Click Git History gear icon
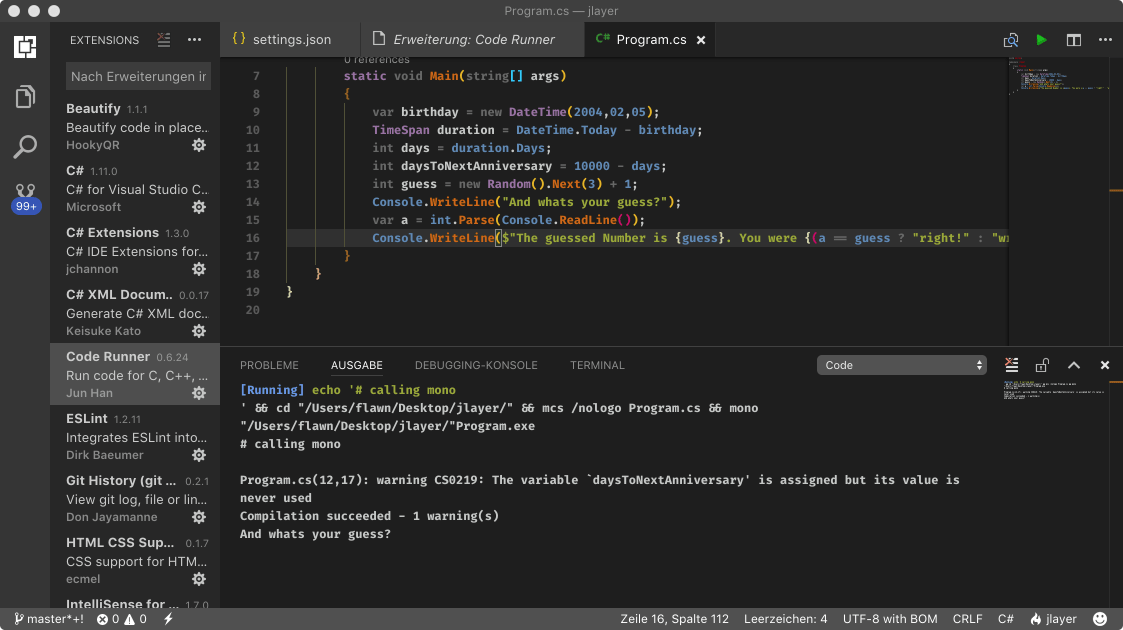Viewport: 1123px width, 630px height. (199, 517)
